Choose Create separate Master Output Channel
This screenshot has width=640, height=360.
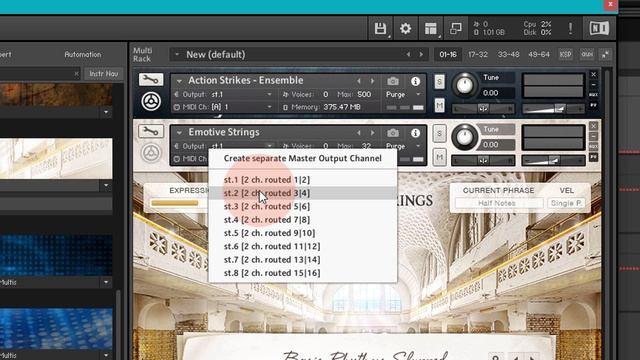(x=303, y=158)
